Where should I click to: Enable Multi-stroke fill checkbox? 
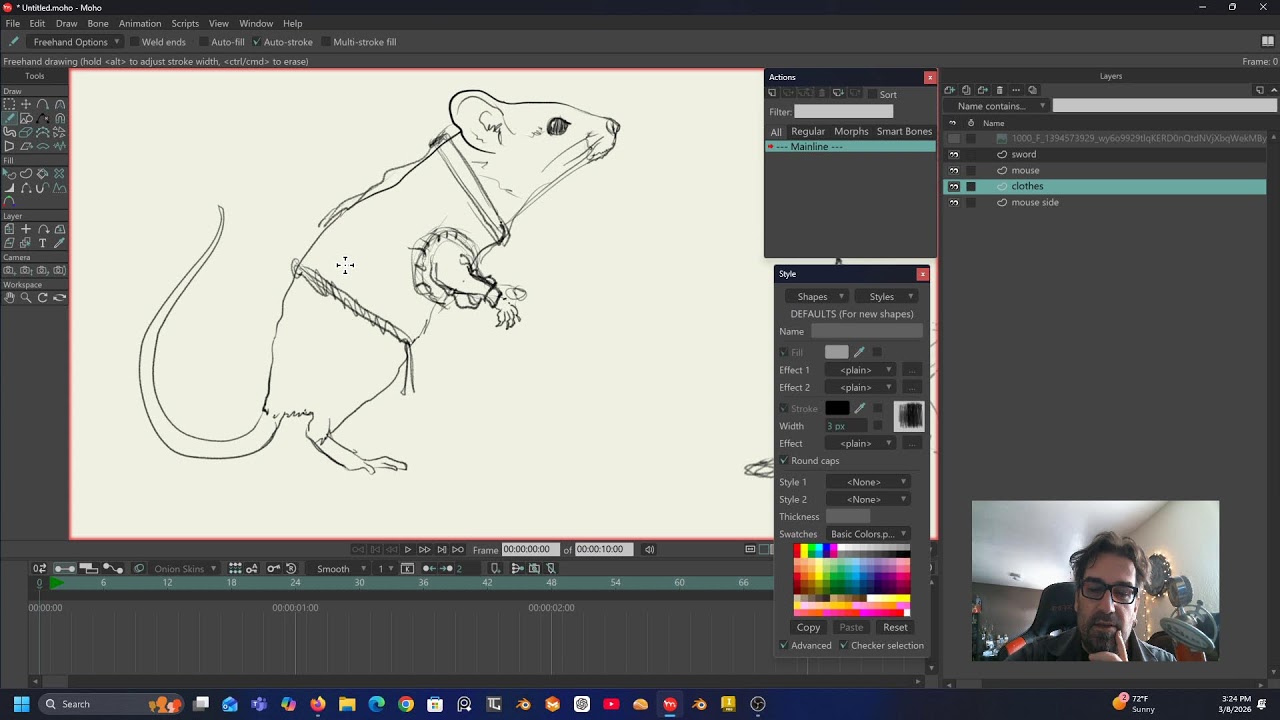pos(326,42)
